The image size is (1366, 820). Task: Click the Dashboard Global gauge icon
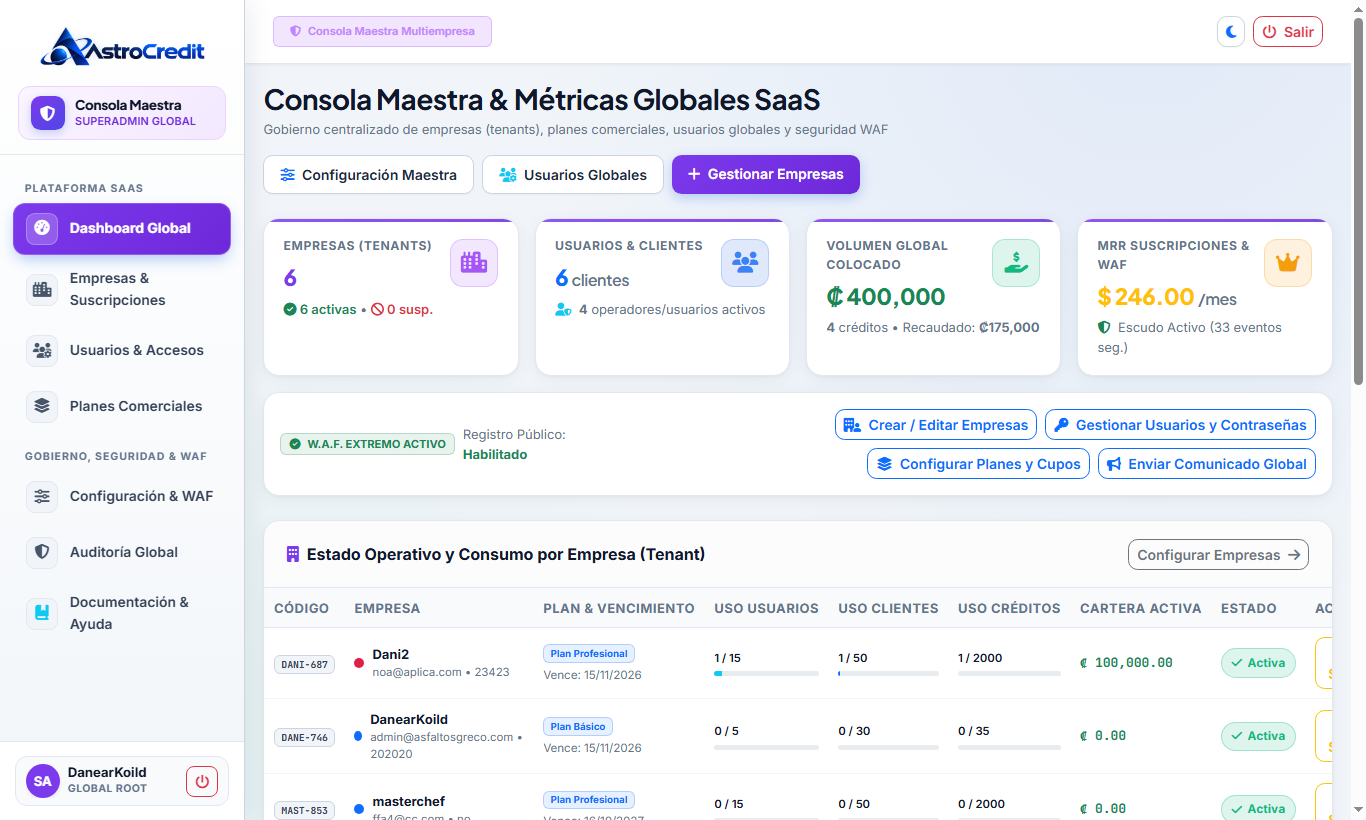[x=42, y=228]
